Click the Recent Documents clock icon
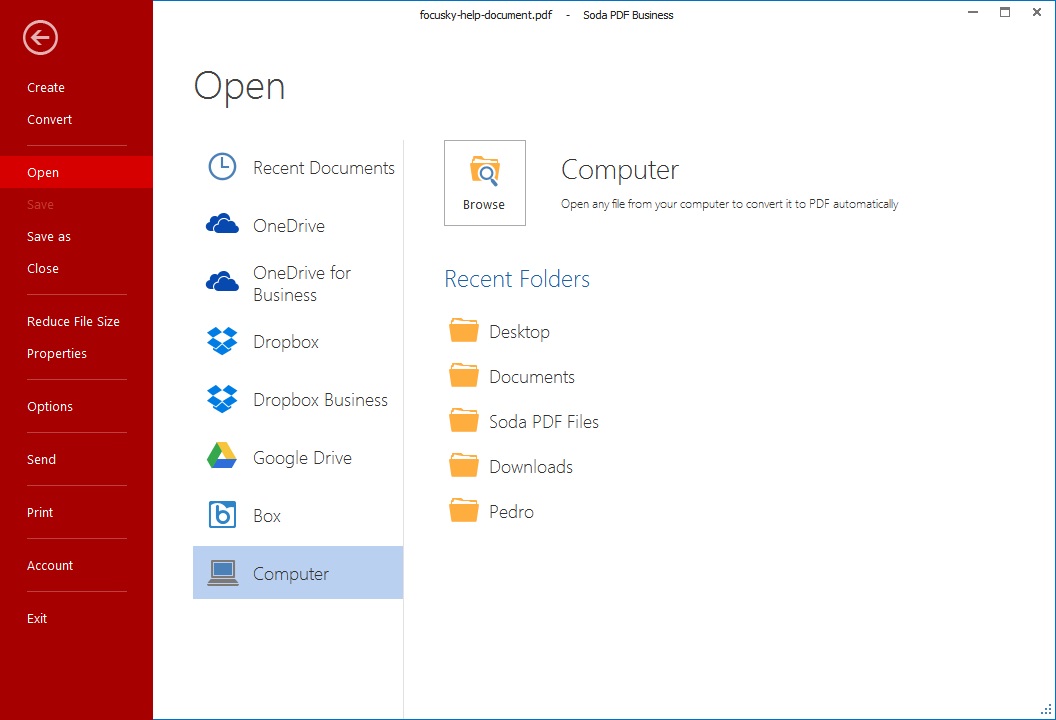The height and width of the screenshot is (720, 1056). pyautogui.click(x=222, y=167)
